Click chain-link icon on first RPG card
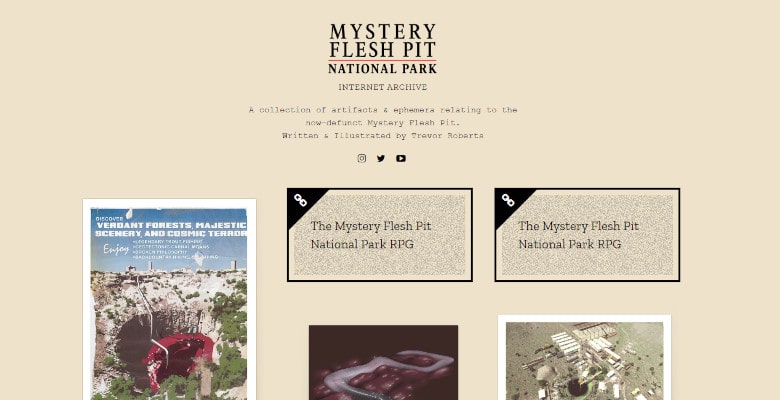 [300, 200]
